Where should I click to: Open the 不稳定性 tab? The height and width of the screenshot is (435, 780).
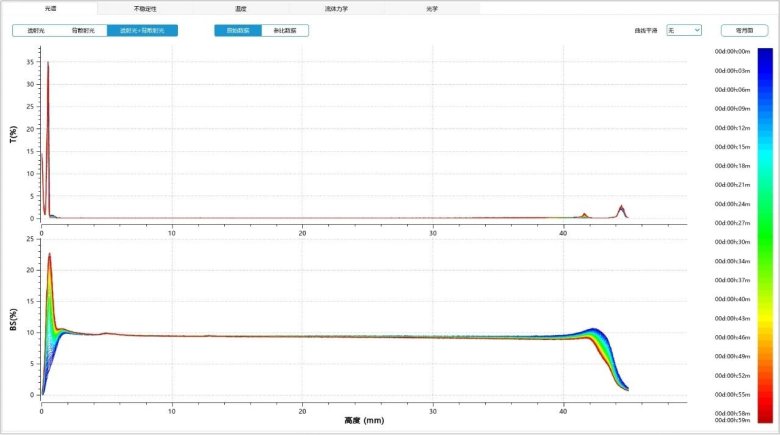(x=147, y=8)
